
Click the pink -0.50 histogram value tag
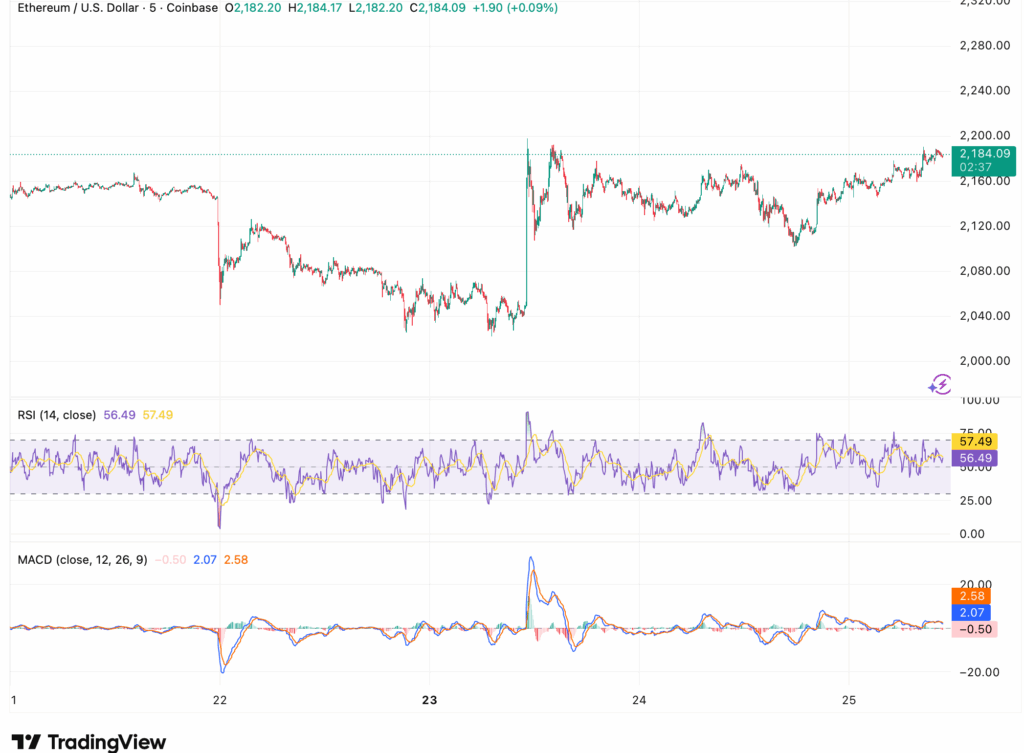[974, 630]
